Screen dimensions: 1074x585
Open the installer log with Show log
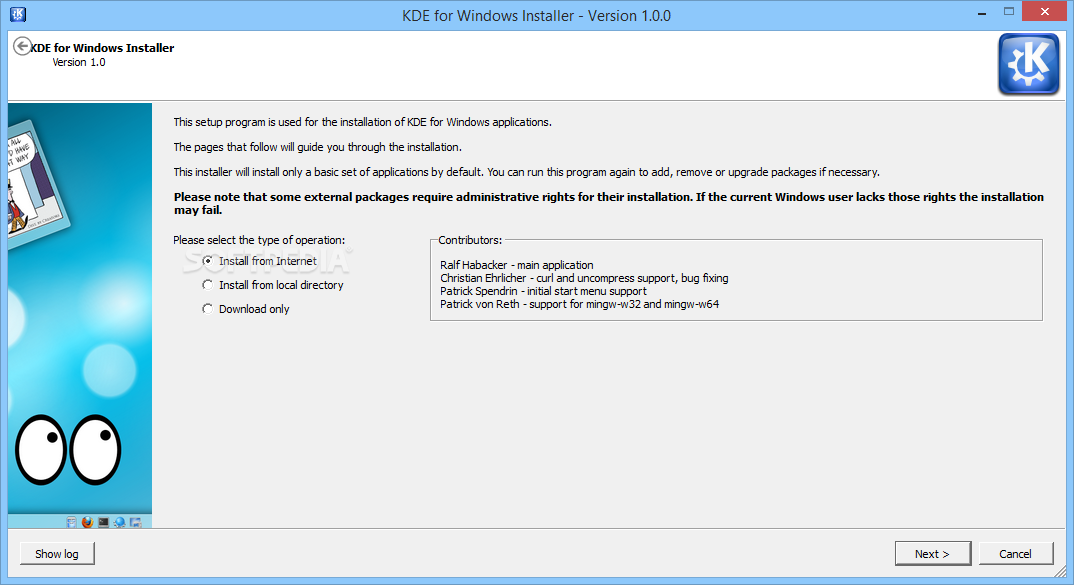point(57,553)
